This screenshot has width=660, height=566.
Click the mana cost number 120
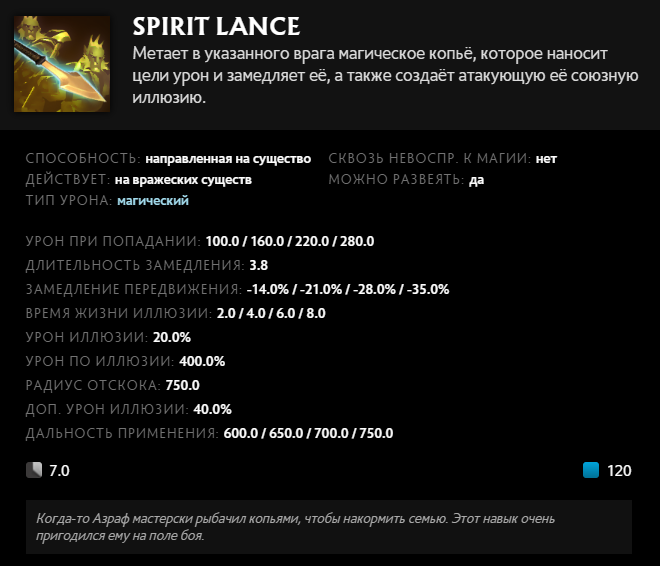coord(619,470)
